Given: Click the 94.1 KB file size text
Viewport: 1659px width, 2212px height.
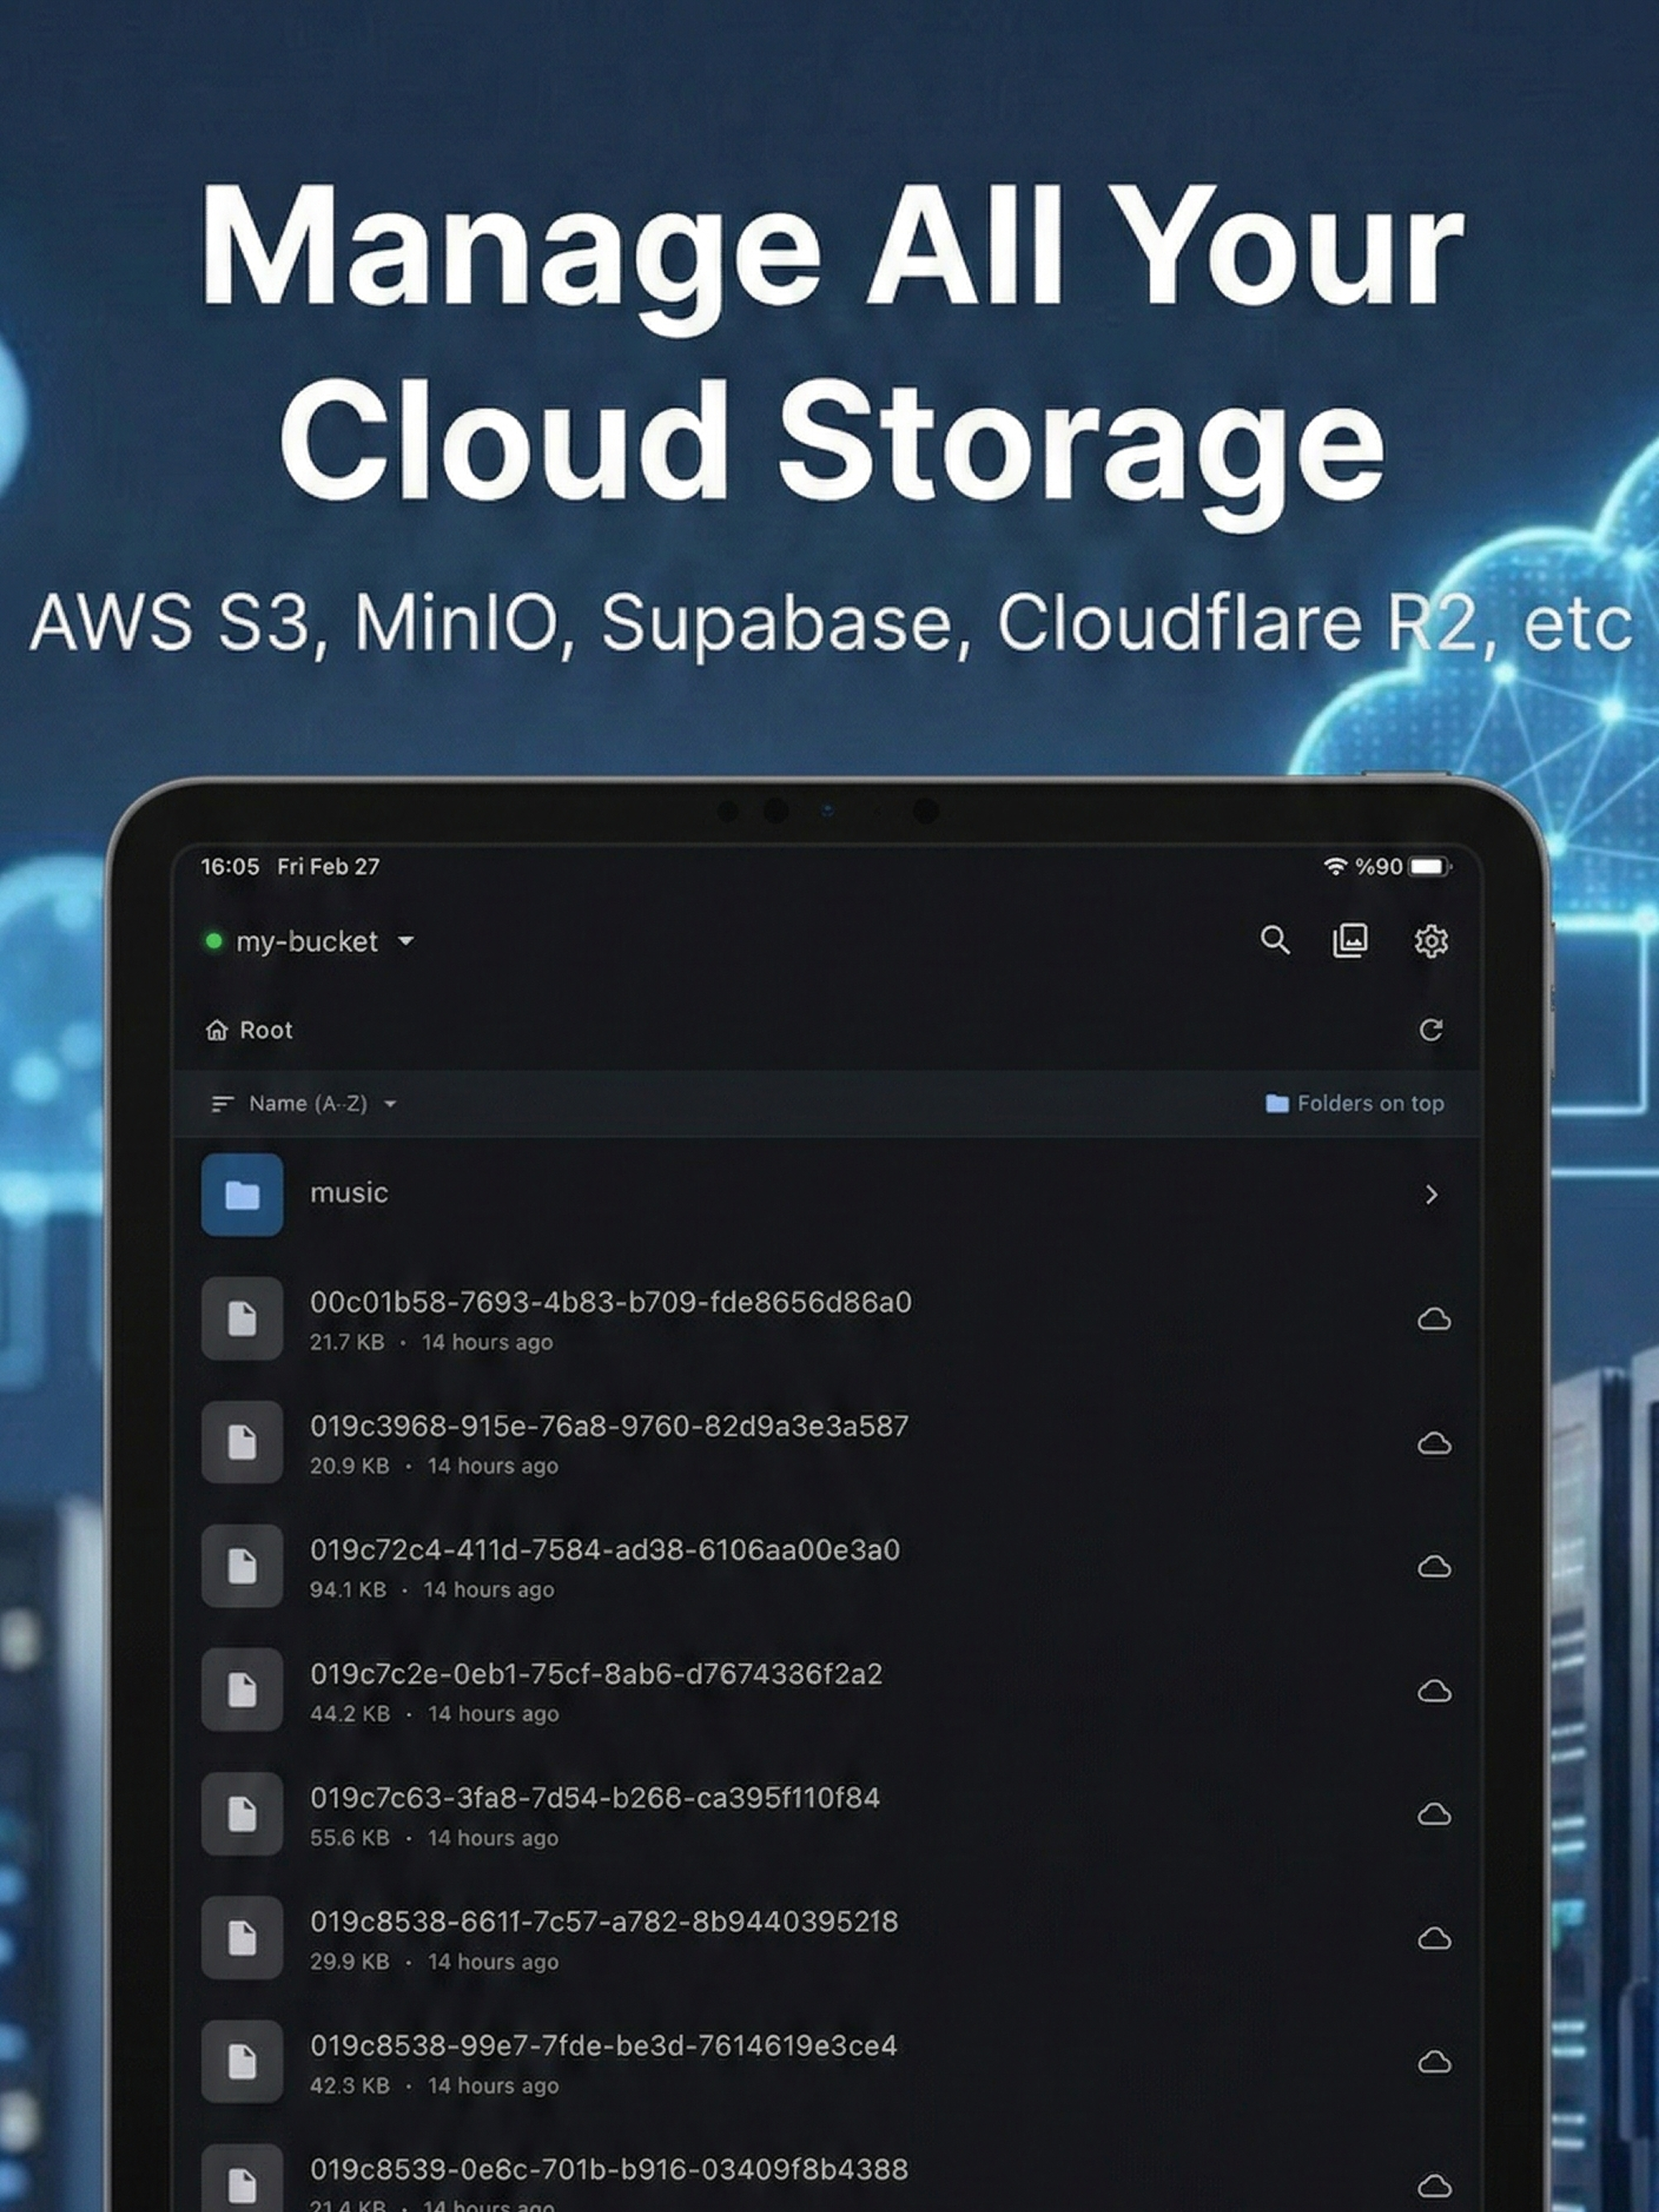Looking at the screenshot, I should tap(348, 1590).
